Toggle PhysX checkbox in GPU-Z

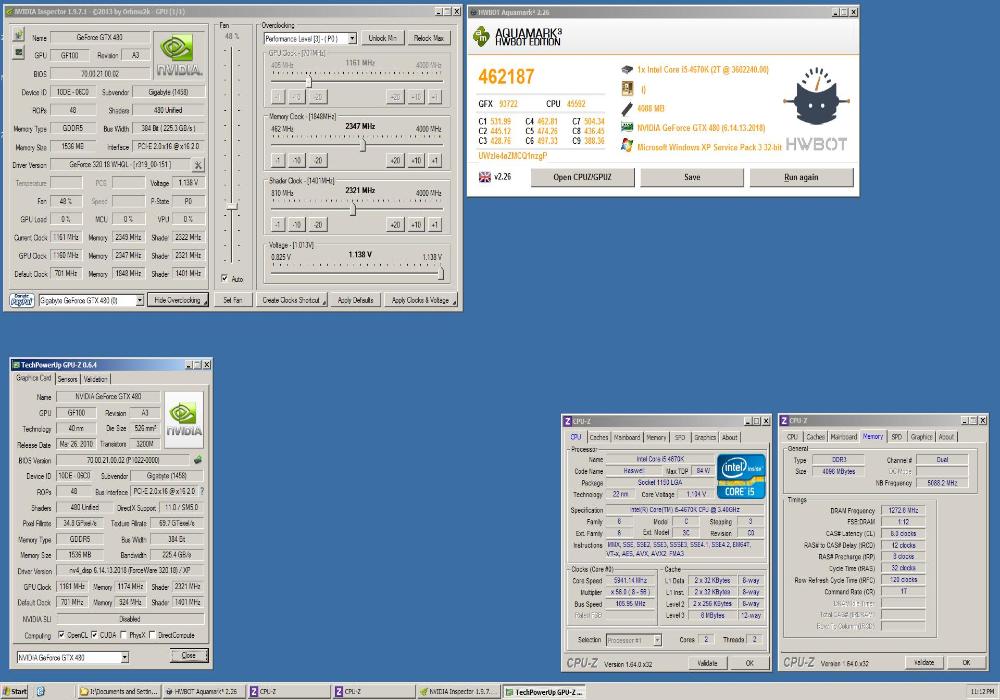tap(124, 635)
